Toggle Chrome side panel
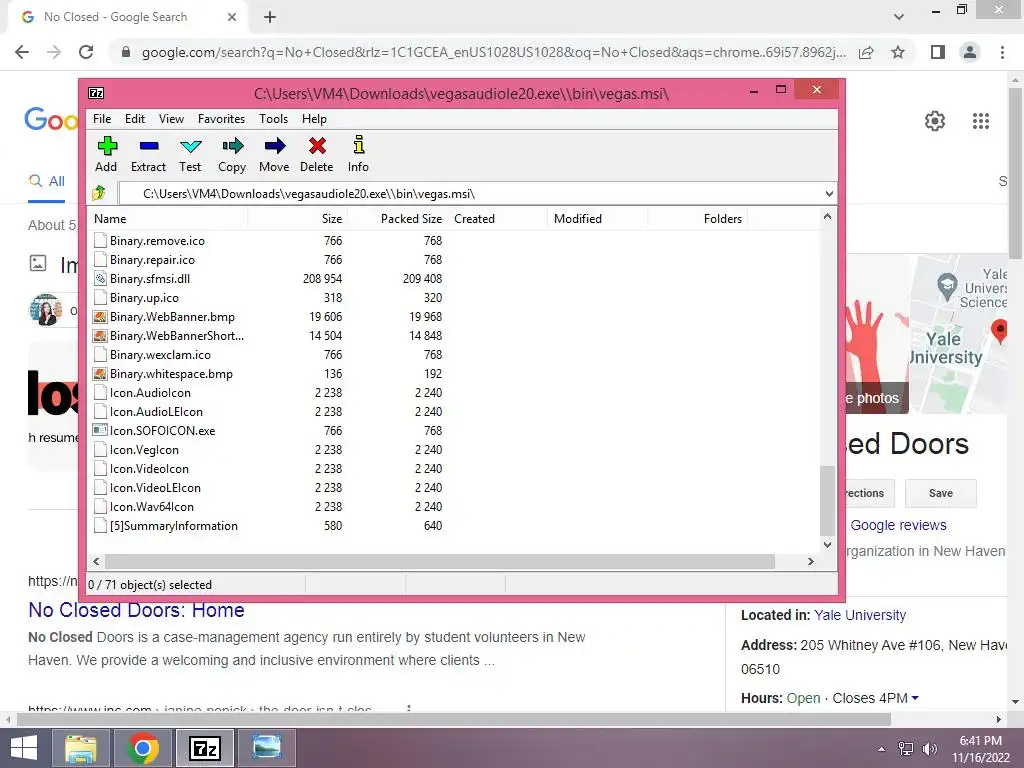The height and width of the screenshot is (768, 1024). coord(938,52)
